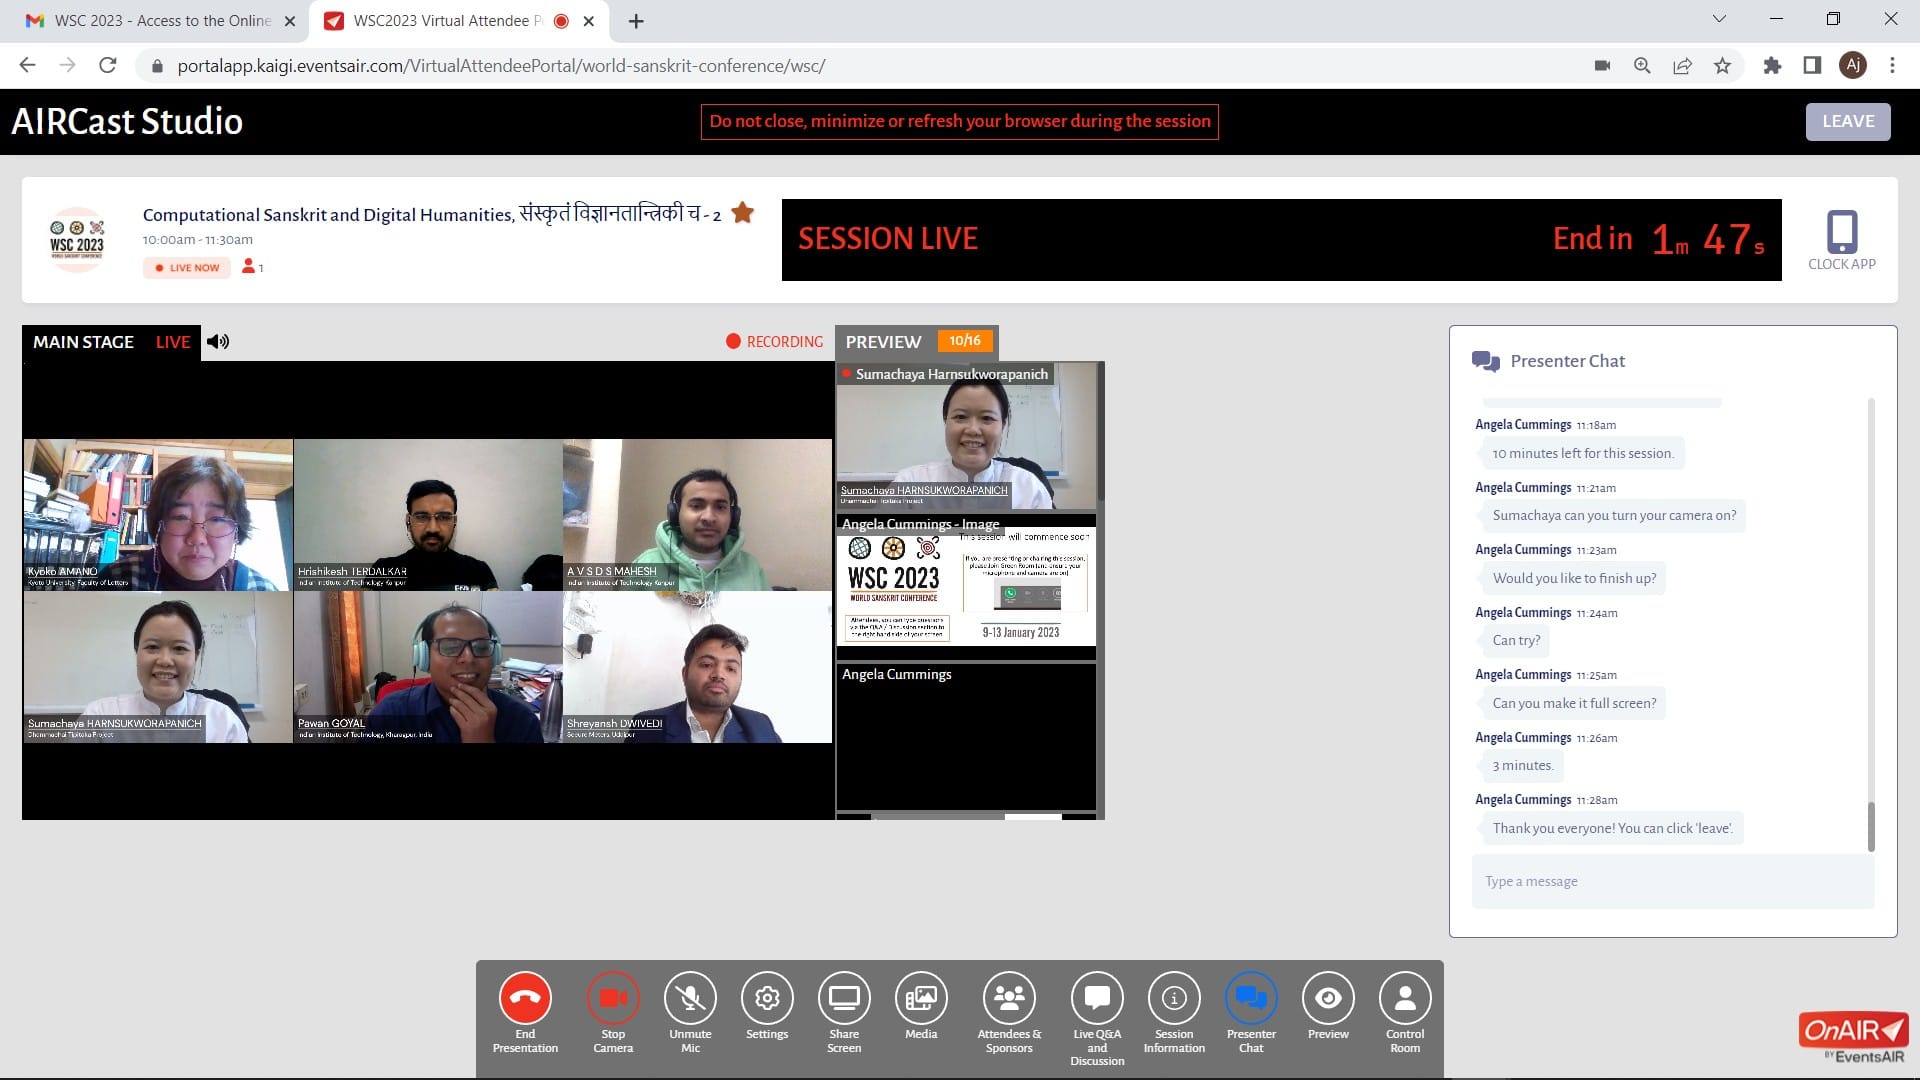The width and height of the screenshot is (1920, 1080).
Task: Stop the camera feed
Action: click(x=613, y=998)
